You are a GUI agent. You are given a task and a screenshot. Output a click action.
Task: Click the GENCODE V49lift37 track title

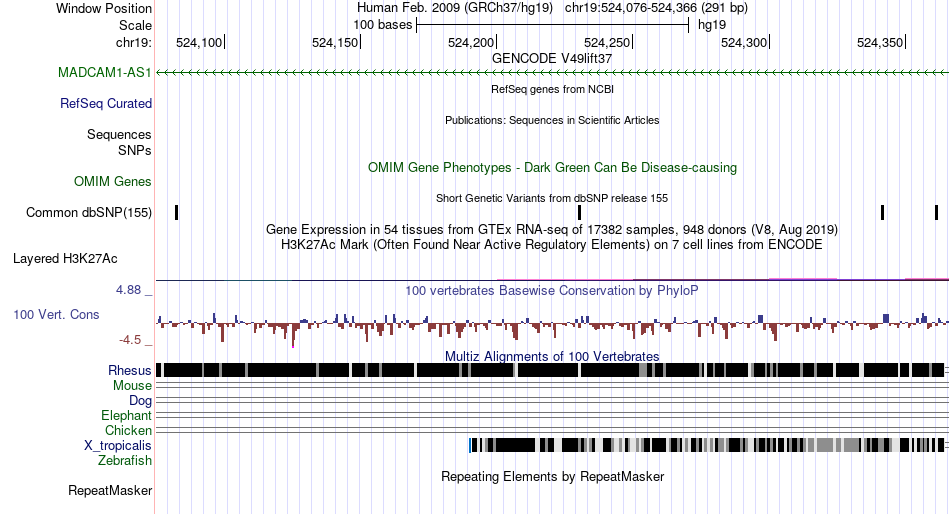point(552,58)
